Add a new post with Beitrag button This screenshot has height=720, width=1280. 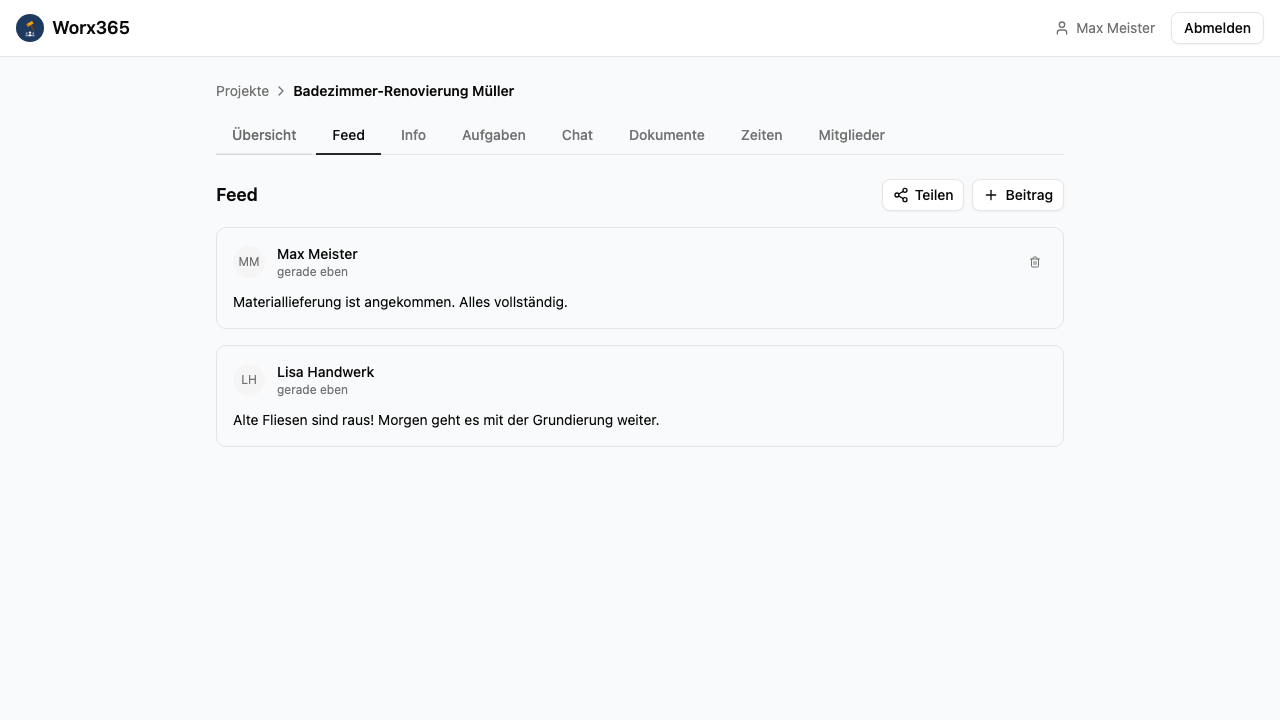(x=1017, y=195)
